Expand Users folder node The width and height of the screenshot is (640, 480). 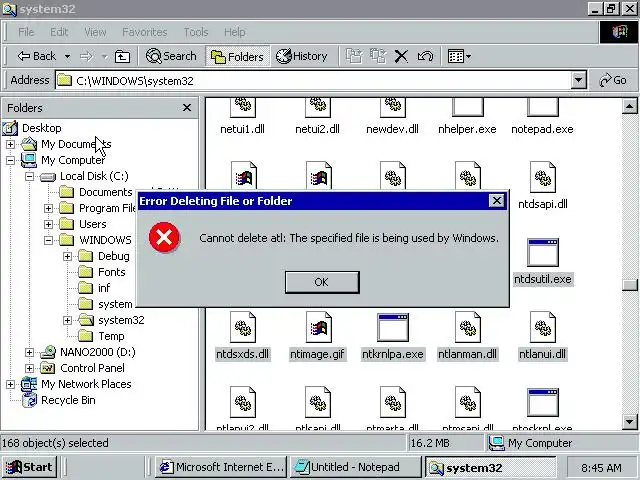point(49,224)
